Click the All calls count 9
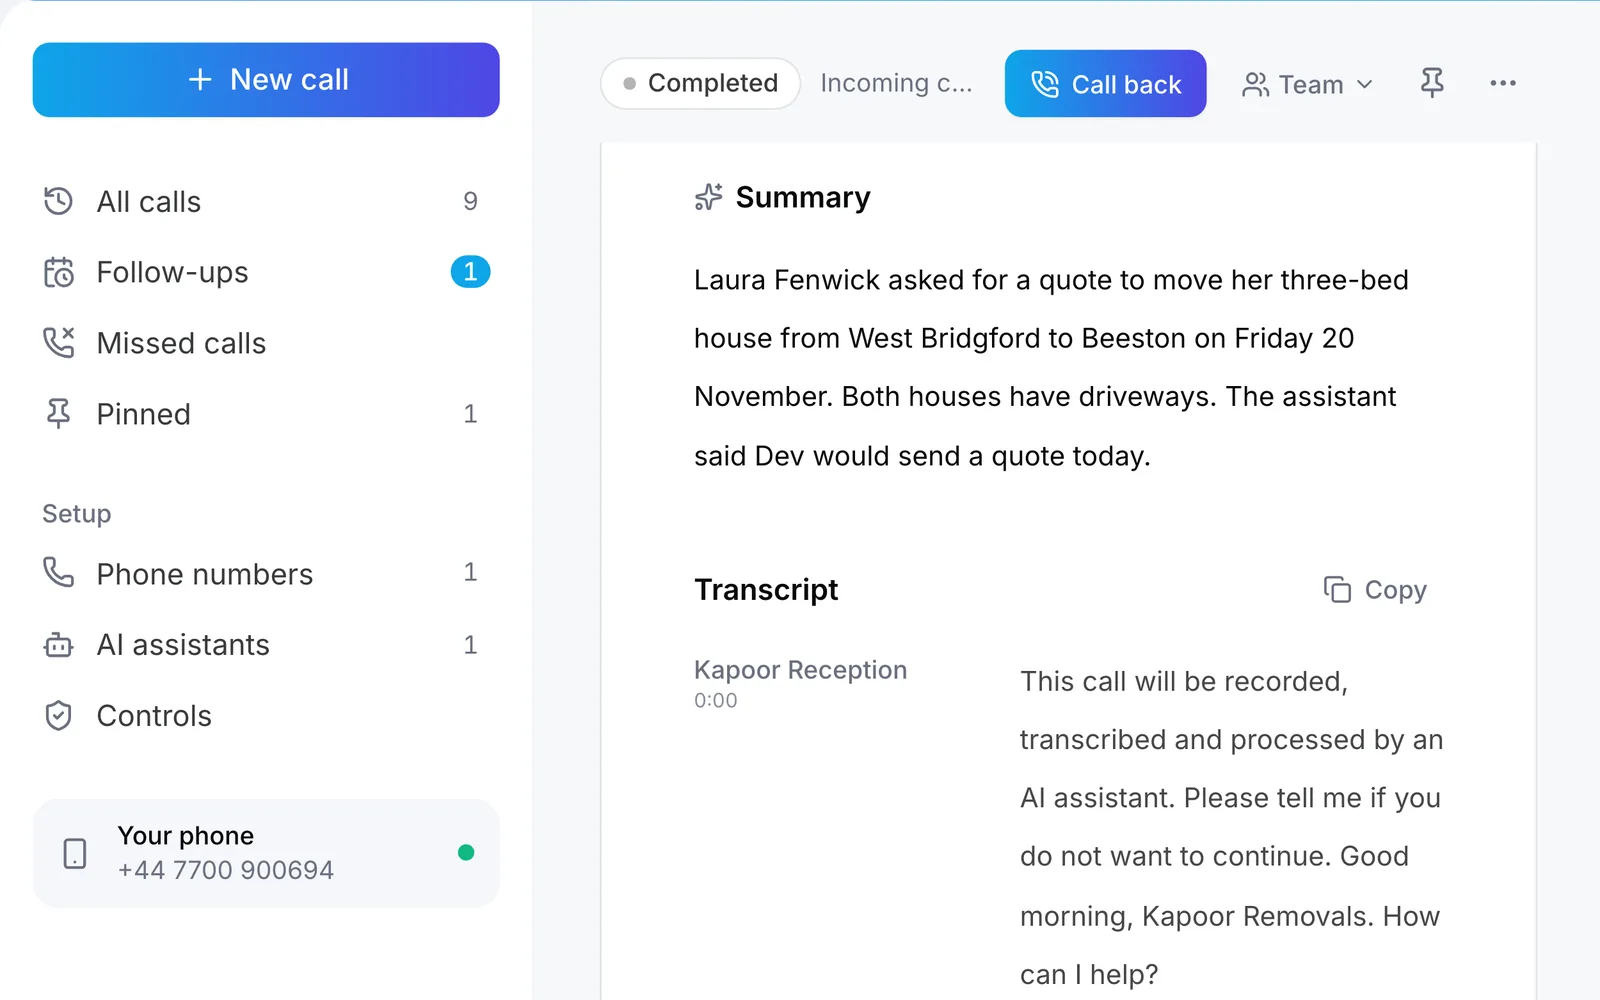The image size is (1600, 1000). (470, 201)
